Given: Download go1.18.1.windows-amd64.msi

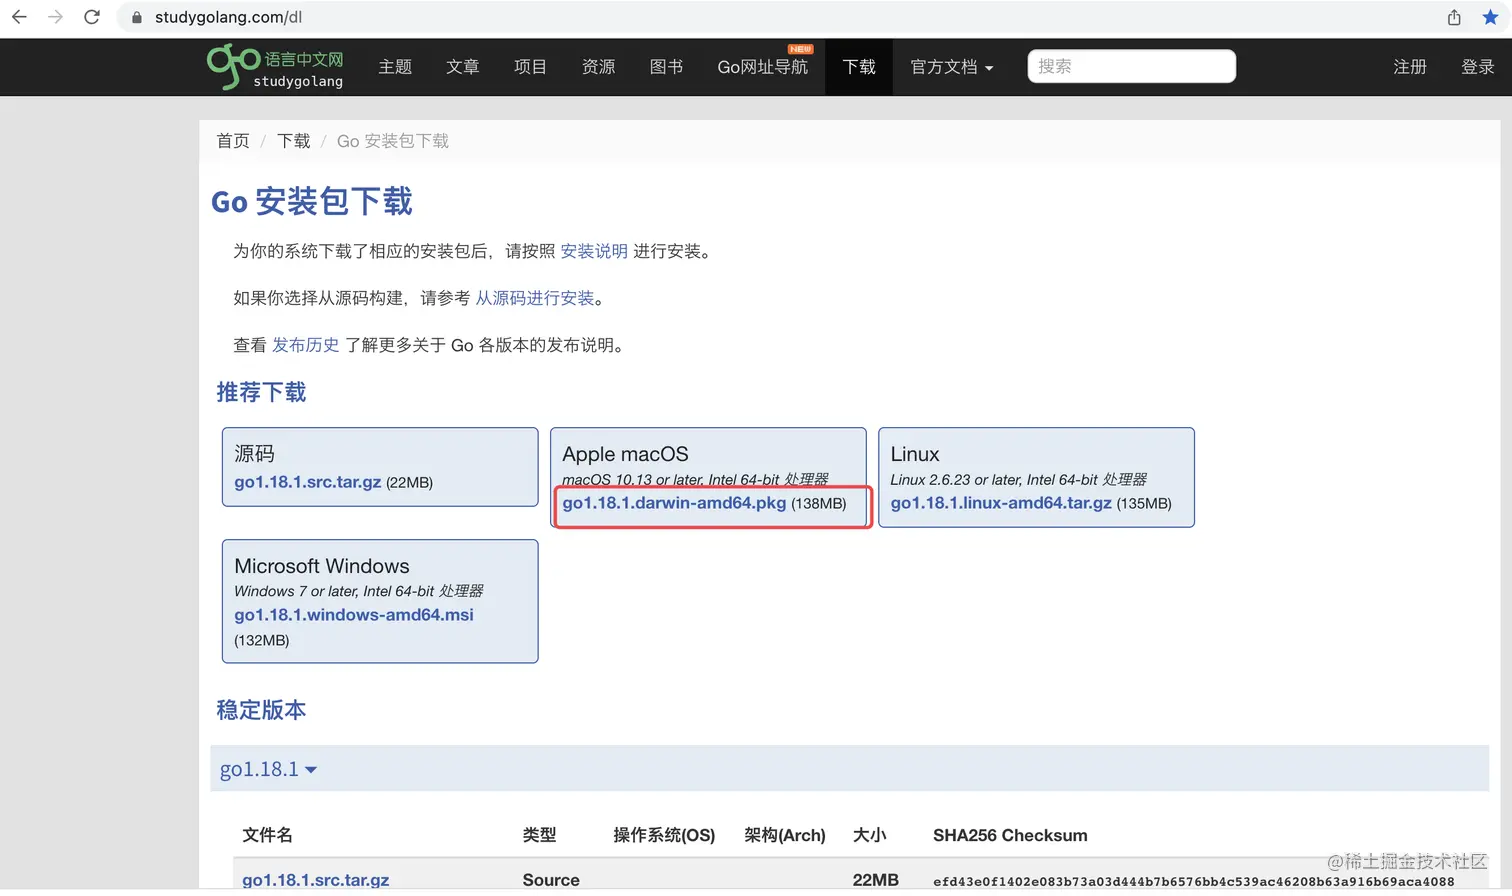Looking at the screenshot, I should click(x=354, y=615).
